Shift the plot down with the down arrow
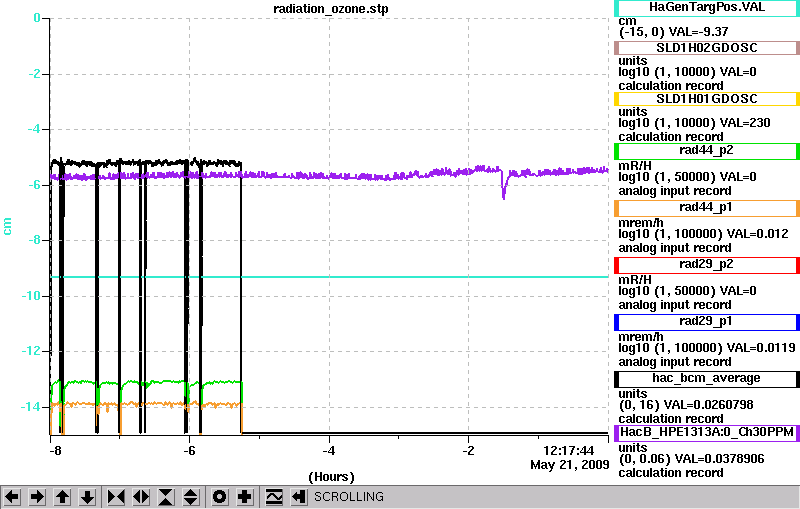This screenshot has height=509, width=800. pyautogui.click(x=87, y=497)
